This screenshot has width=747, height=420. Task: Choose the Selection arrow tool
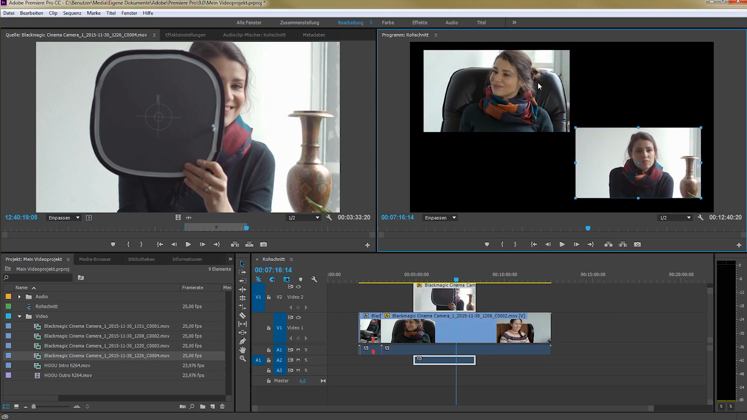pyautogui.click(x=242, y=265)
